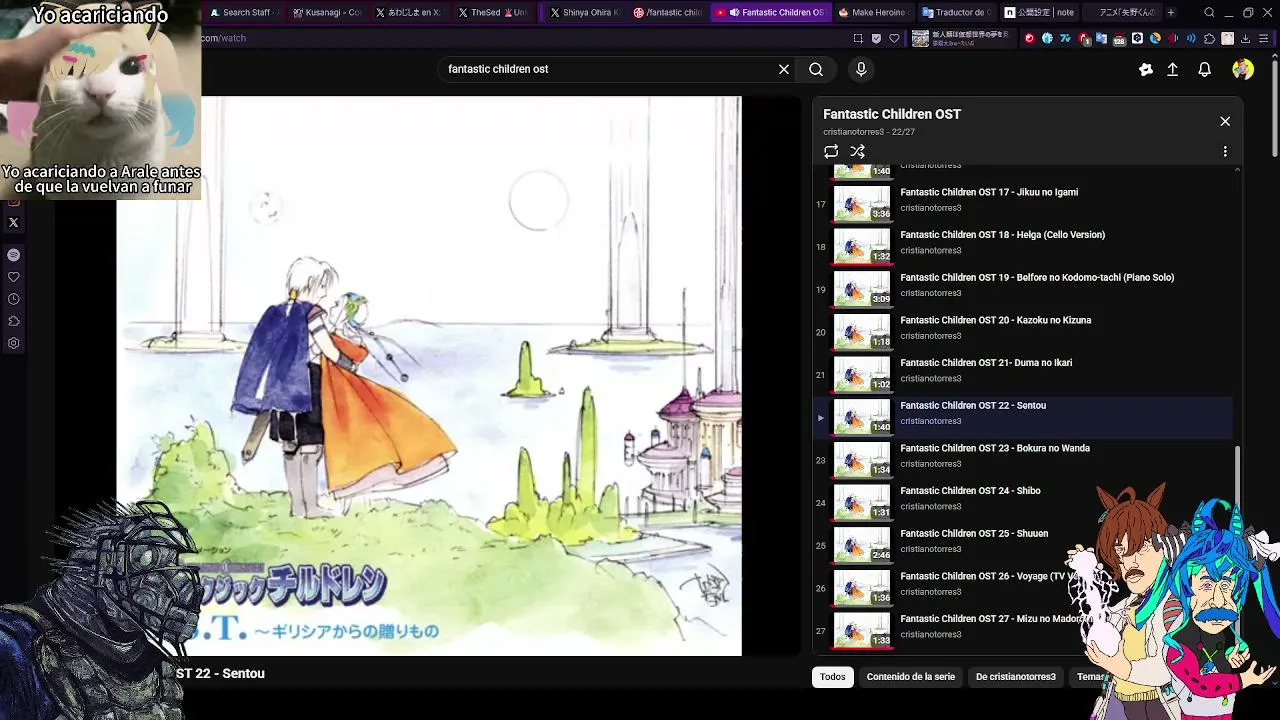
Task: Play OST 21 - Duma no Ikari
Action: tap(1023, 374)
